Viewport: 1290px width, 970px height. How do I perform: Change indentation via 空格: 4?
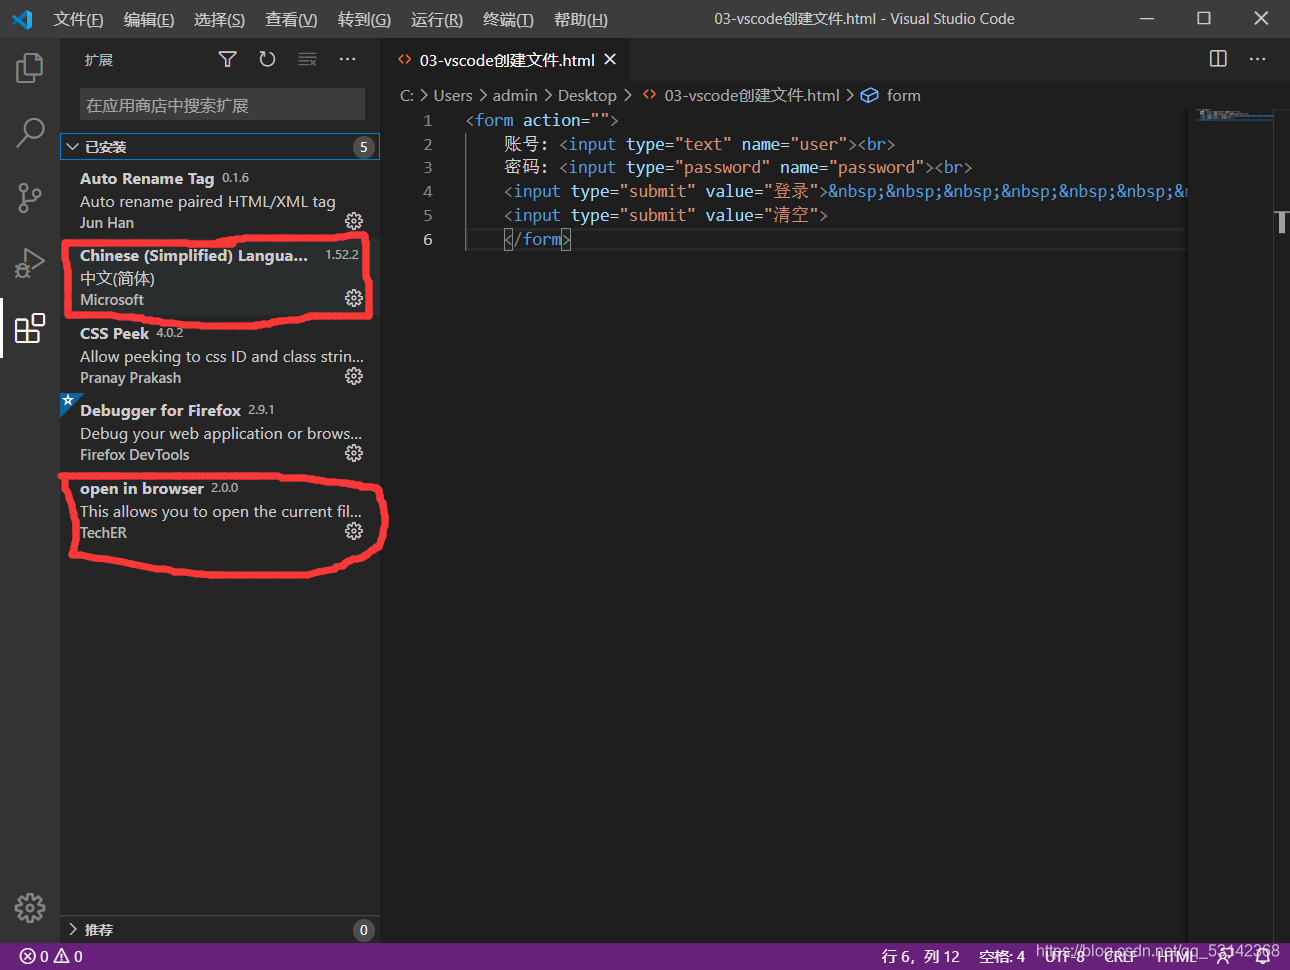click(x=1002, y=957)
